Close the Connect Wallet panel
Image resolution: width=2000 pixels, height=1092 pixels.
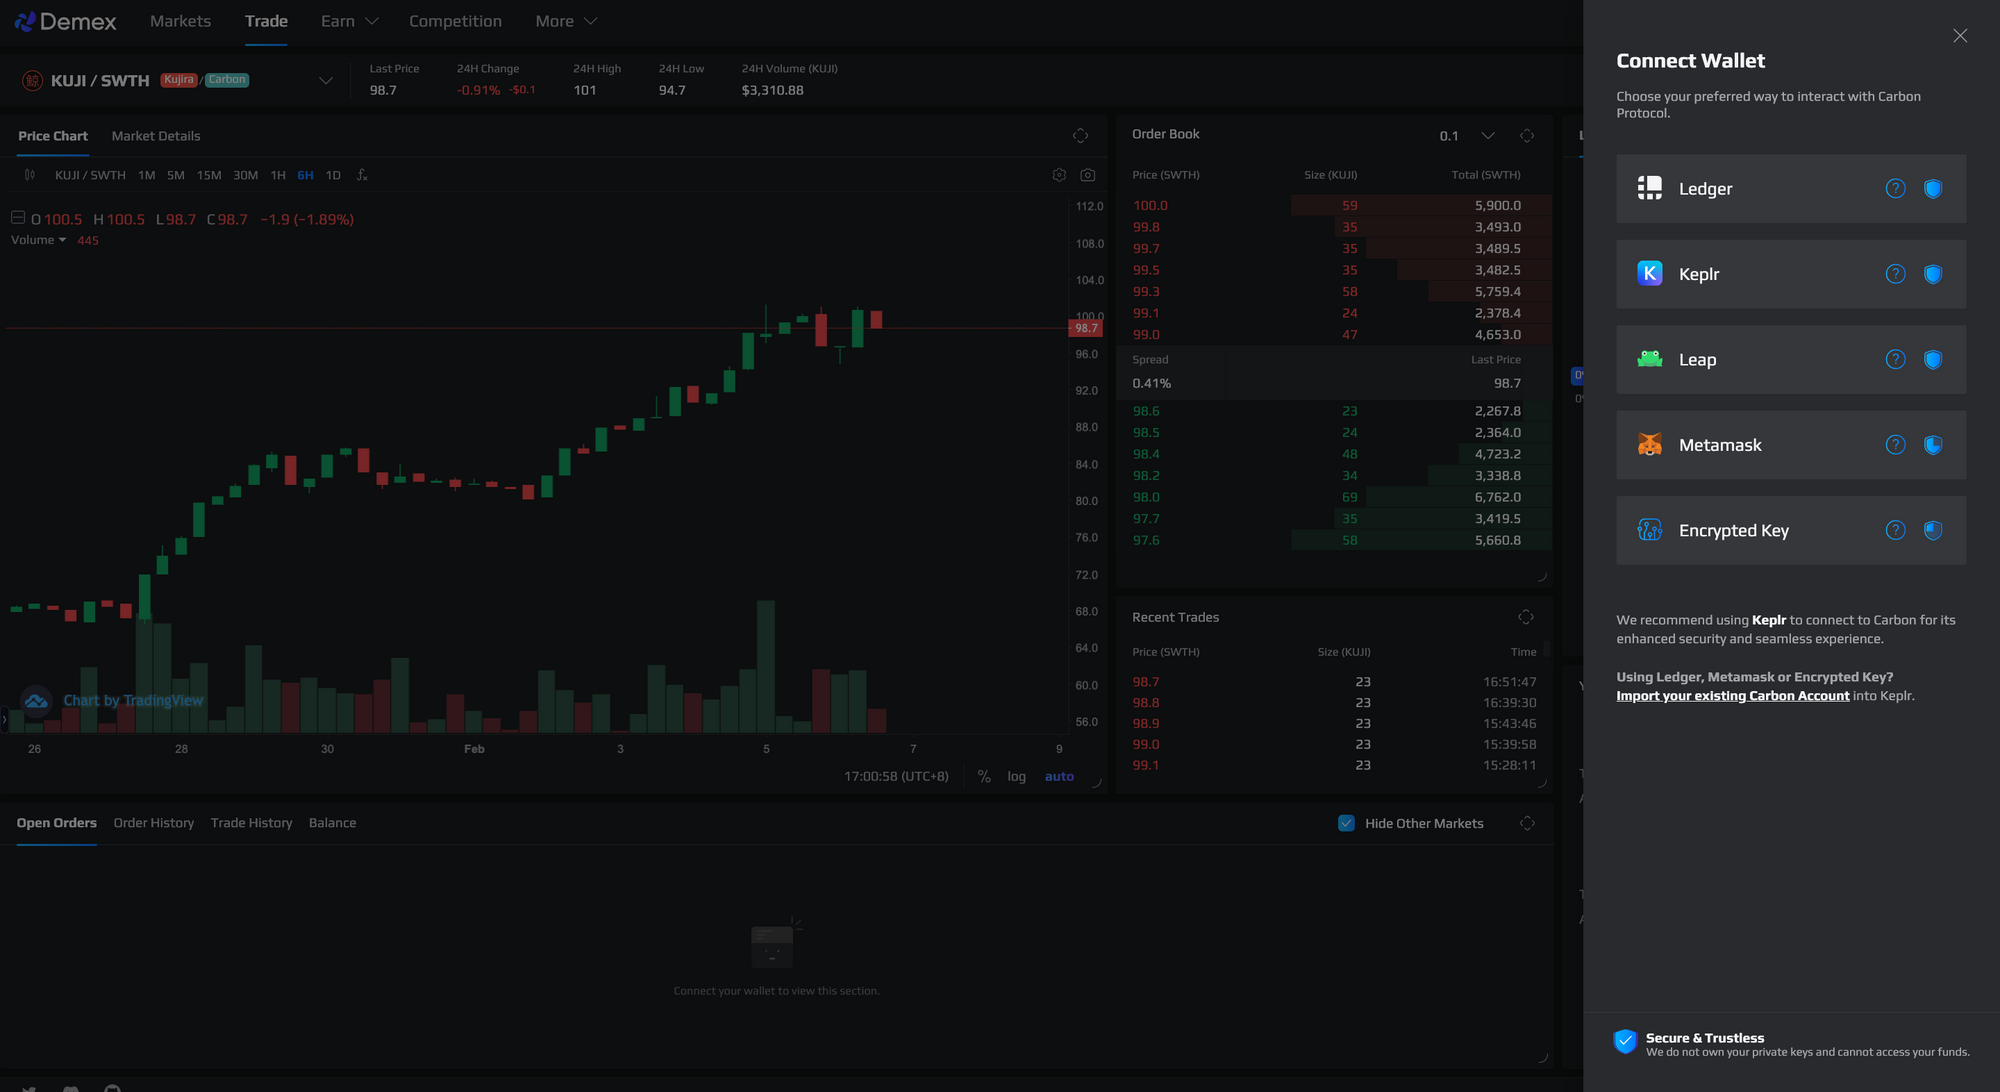point(1960,36)
